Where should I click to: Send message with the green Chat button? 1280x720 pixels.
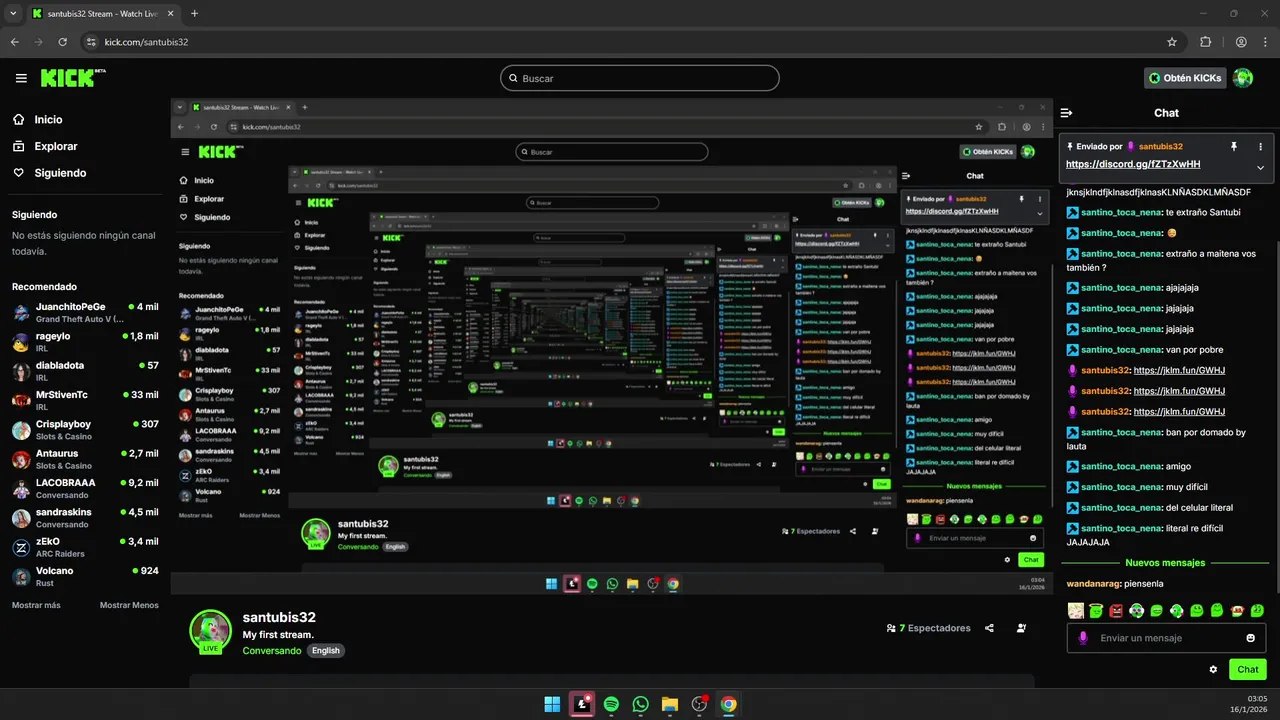click(1247, 669)
